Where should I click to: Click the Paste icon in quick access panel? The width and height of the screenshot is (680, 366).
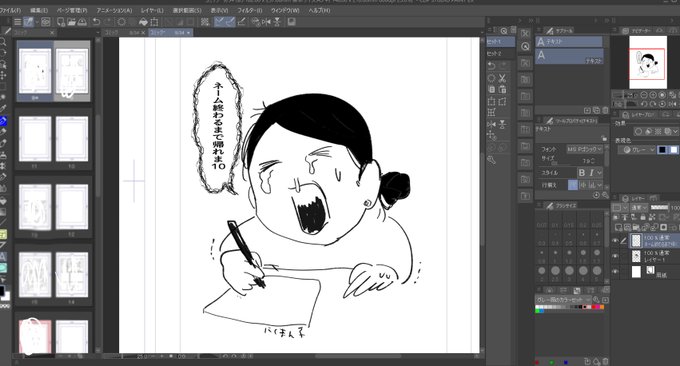(502, 90)
